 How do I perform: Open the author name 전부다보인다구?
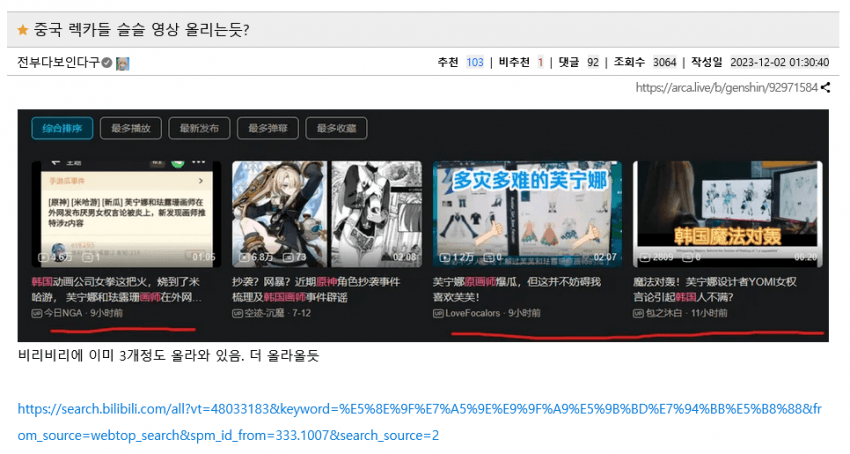point(58,63)
